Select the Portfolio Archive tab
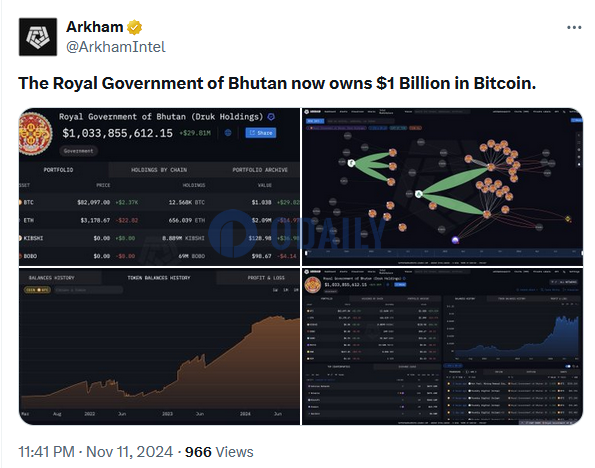 (x=260, y=170)
